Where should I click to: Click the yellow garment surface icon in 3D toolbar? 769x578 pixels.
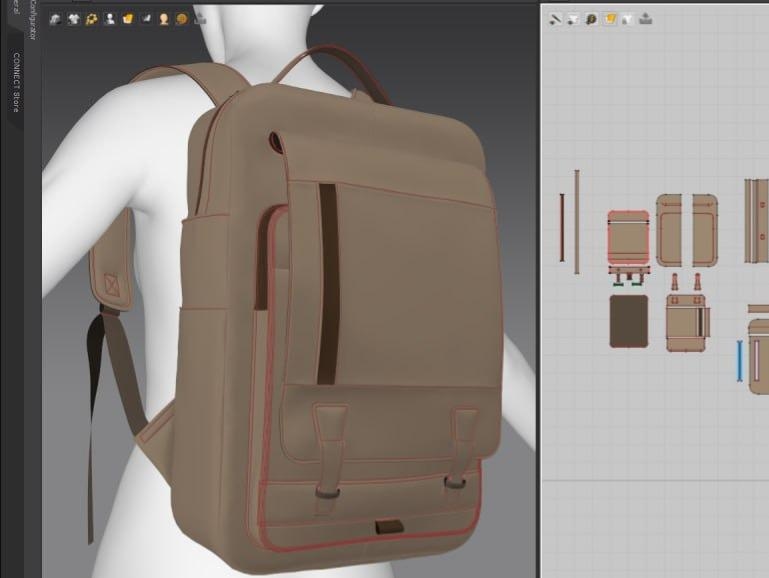click(x=127, y=19)
